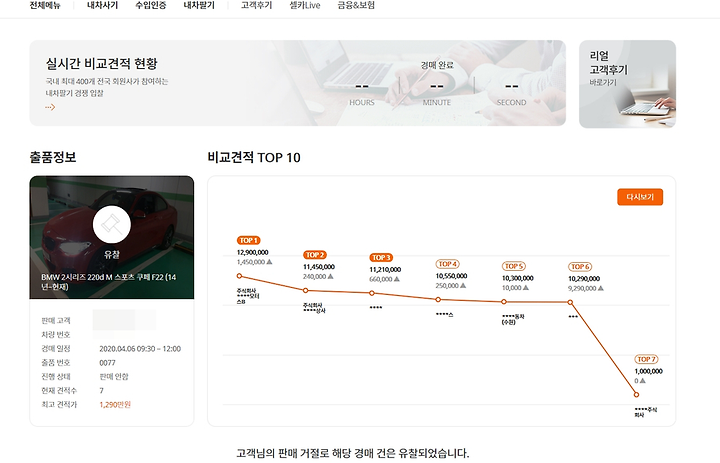Select the TOP 7 outlined badge
The height and width of the screenshot is (463, 720).
pyautogui.click(x=646, y=359)
